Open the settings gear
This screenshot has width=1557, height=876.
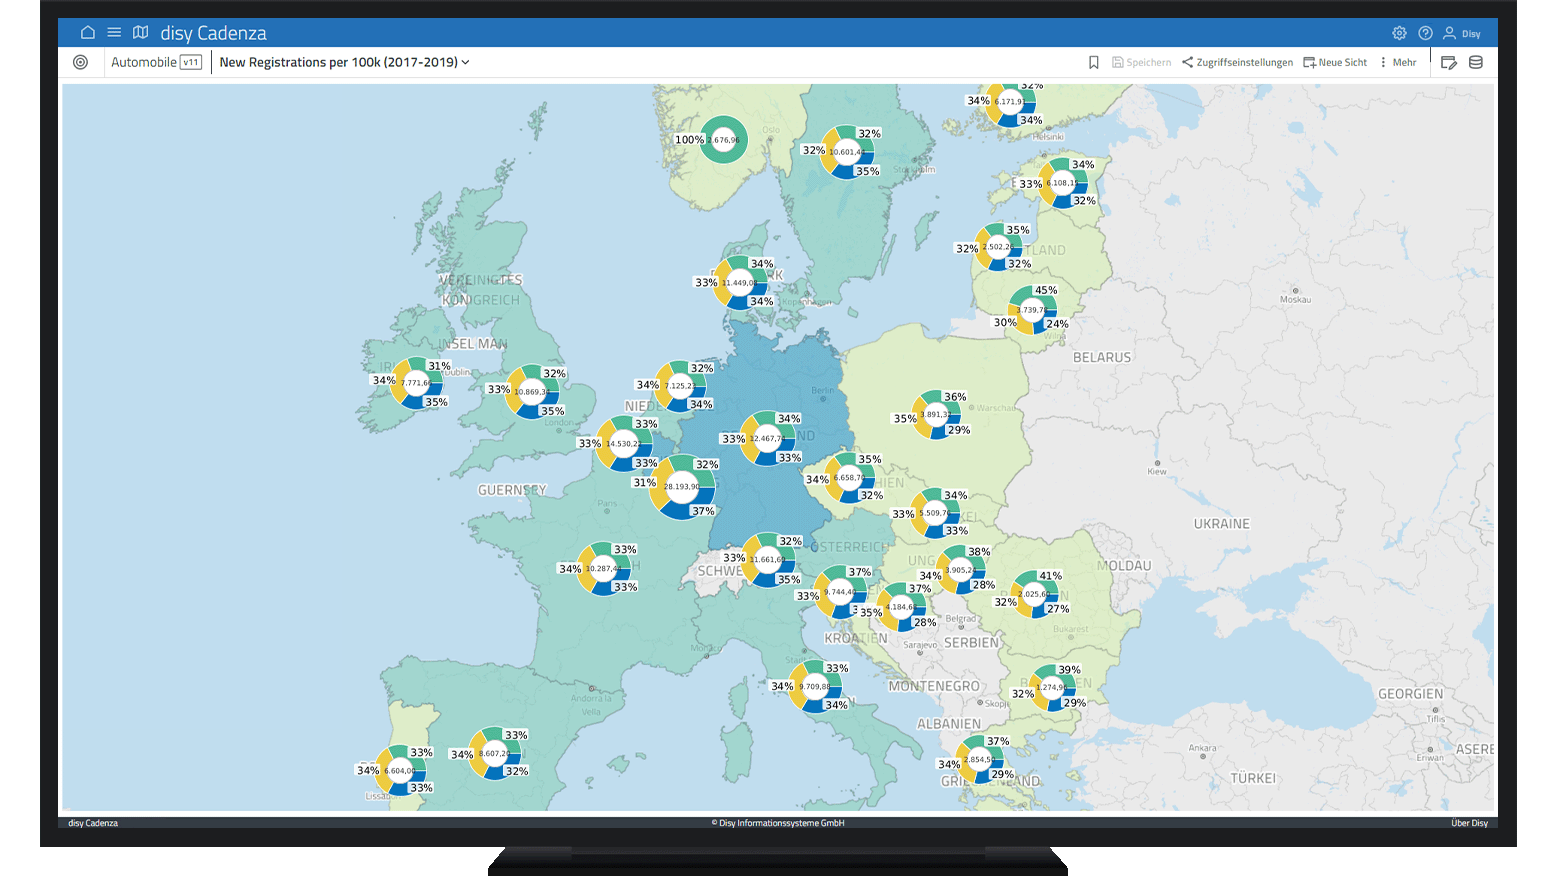(1399, 33)
